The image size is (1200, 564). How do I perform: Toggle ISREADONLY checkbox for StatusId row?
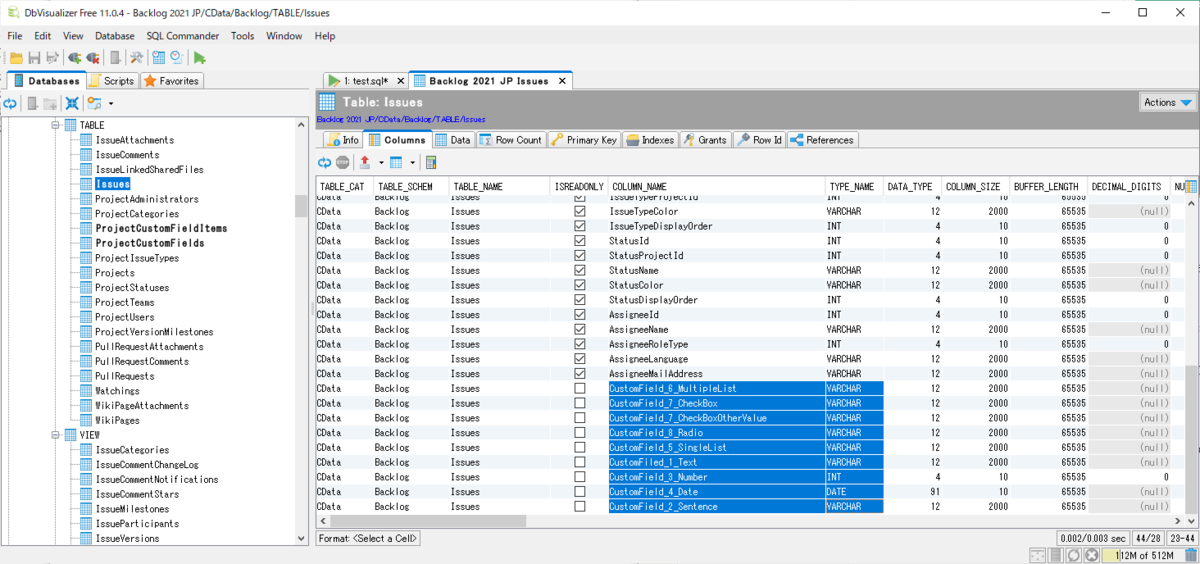coord(579,241)
